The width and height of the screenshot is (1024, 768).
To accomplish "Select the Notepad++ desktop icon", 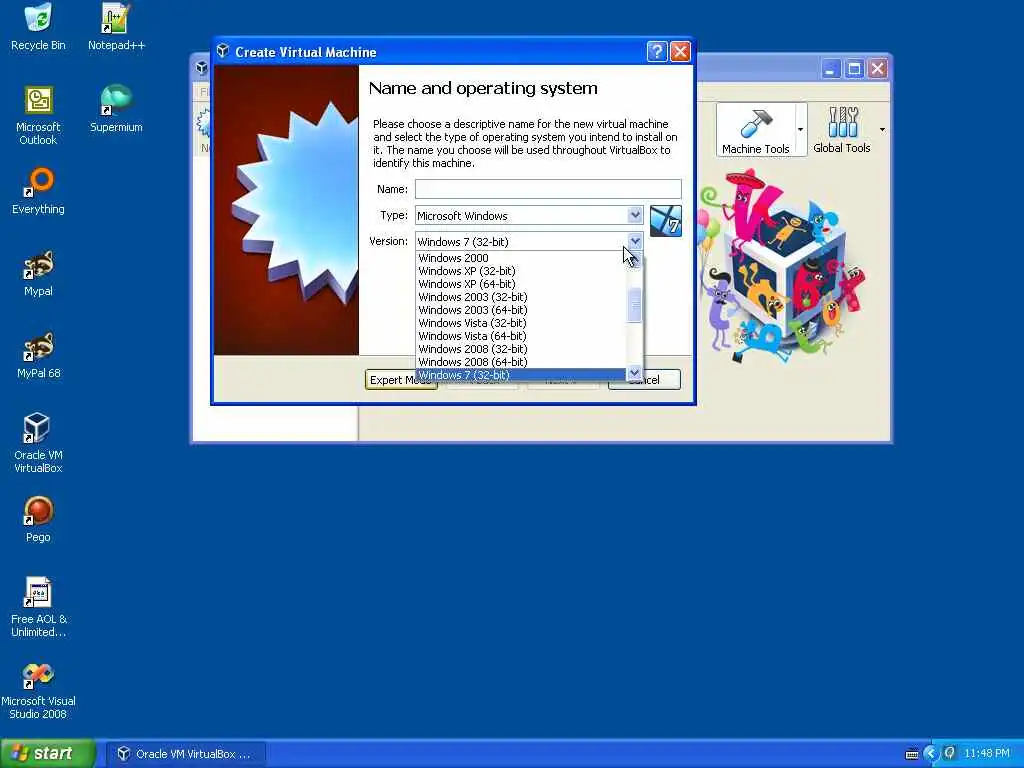I will (116, 27).
